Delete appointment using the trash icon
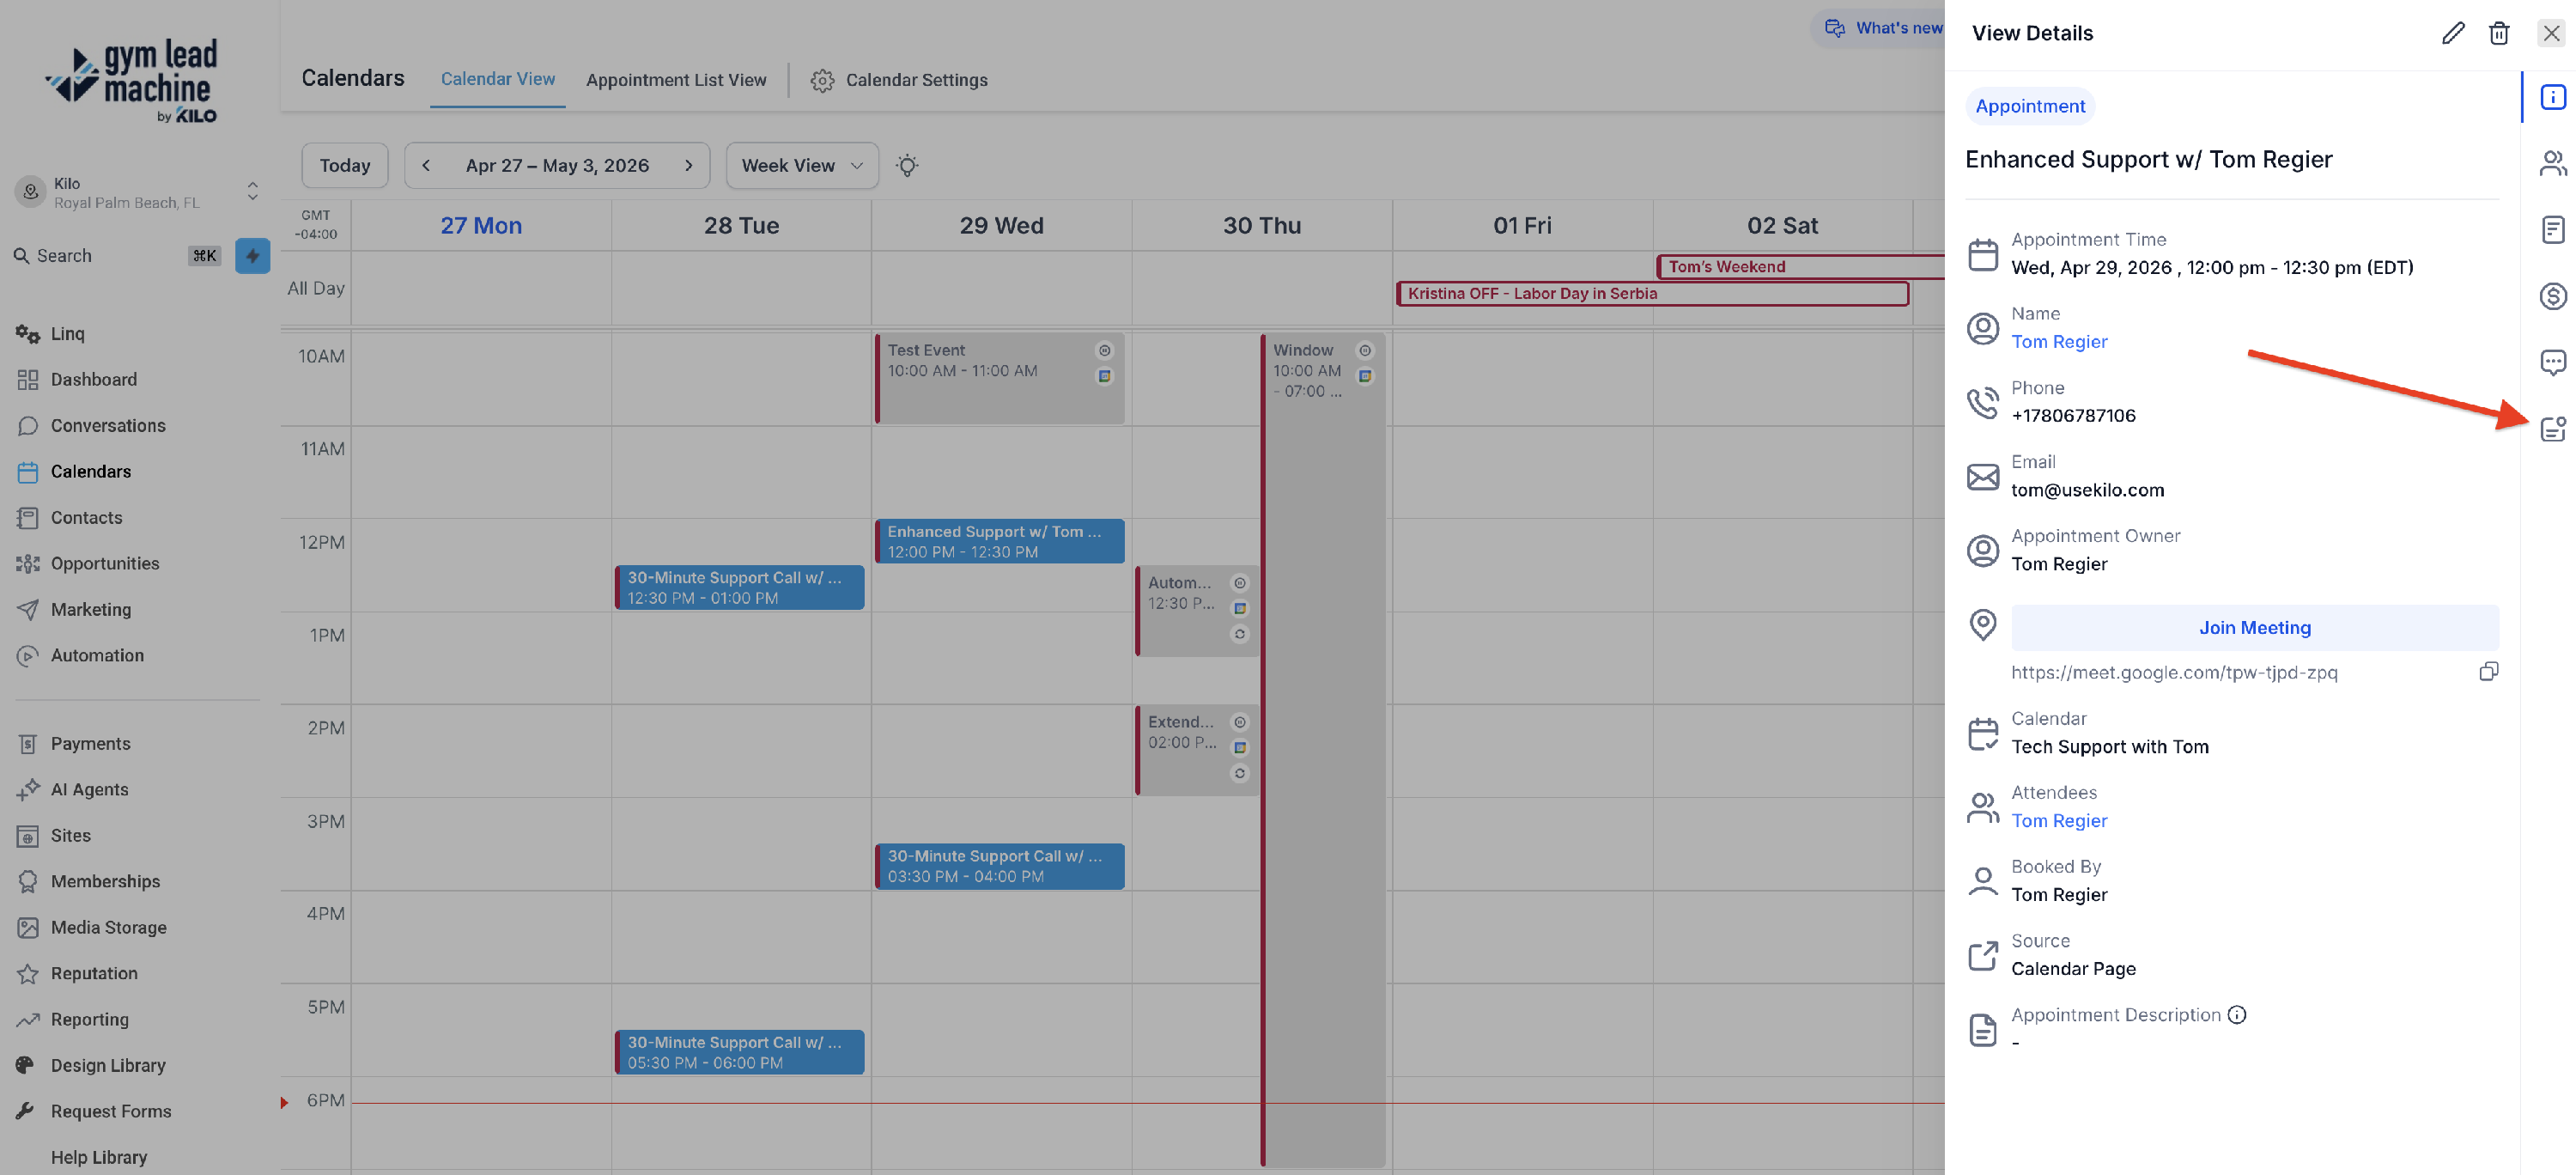 (x=2498, y=33)
